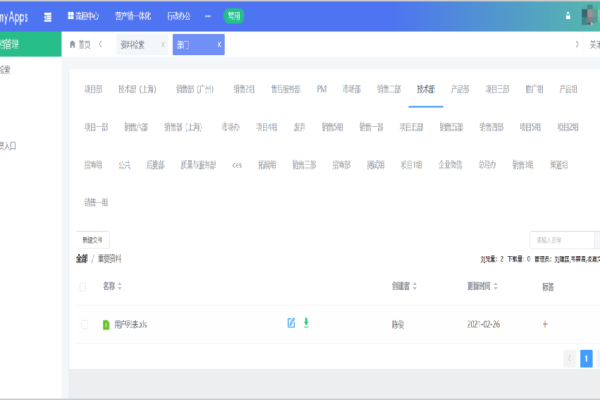Select the ces department tab
The height and width of the screenshot is (400, 600).
click(x=237, y=165)
